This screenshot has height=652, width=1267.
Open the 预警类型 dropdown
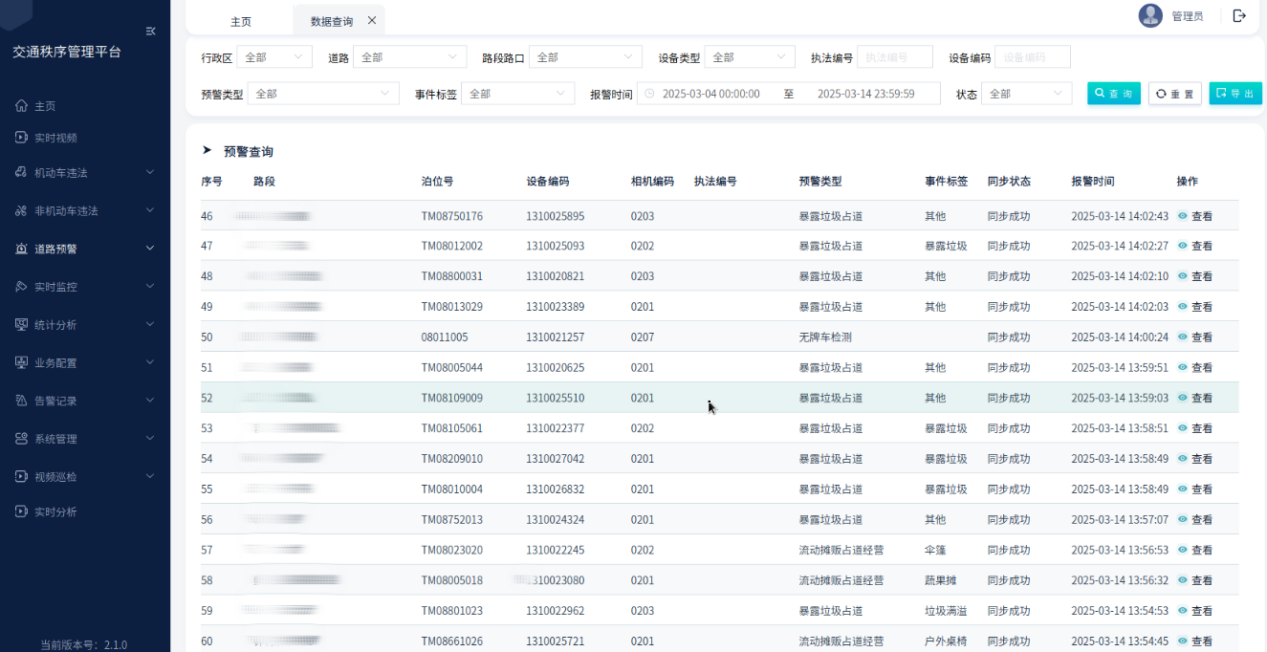coord(323,94)
